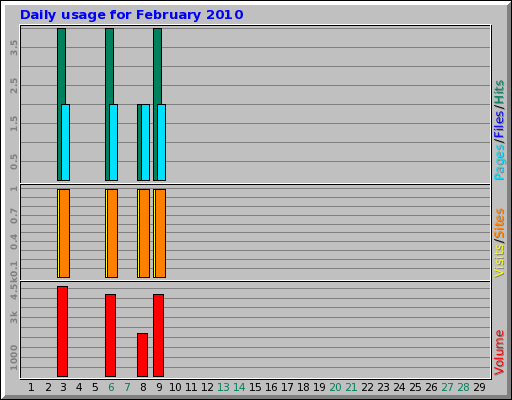This screenshot has width=512, height=400.
Task: Click the '3k' value on the y-axis
Action: [14, 317]
